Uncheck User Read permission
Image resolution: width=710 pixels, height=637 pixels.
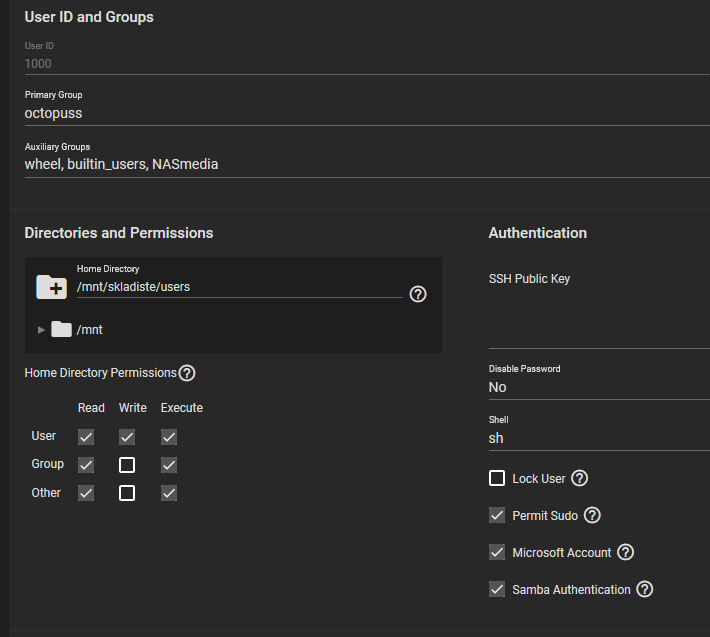(x=86, y=437)
